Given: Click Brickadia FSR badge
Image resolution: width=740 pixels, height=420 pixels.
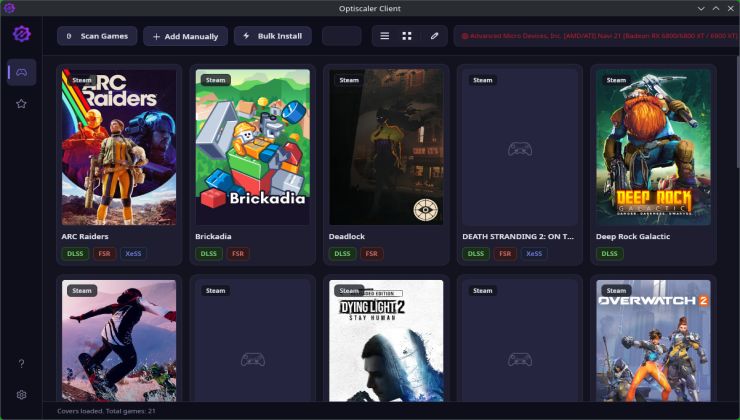Looking at the screenshot, I should click(238, 253).
